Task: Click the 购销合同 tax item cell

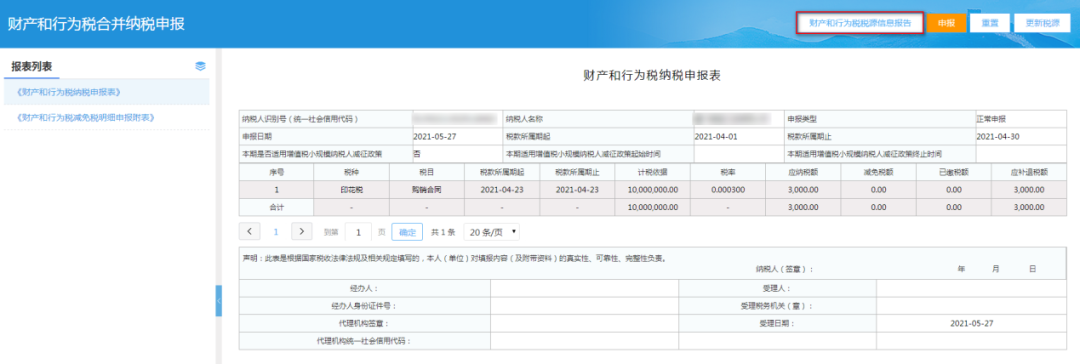Action: (426, 189)
